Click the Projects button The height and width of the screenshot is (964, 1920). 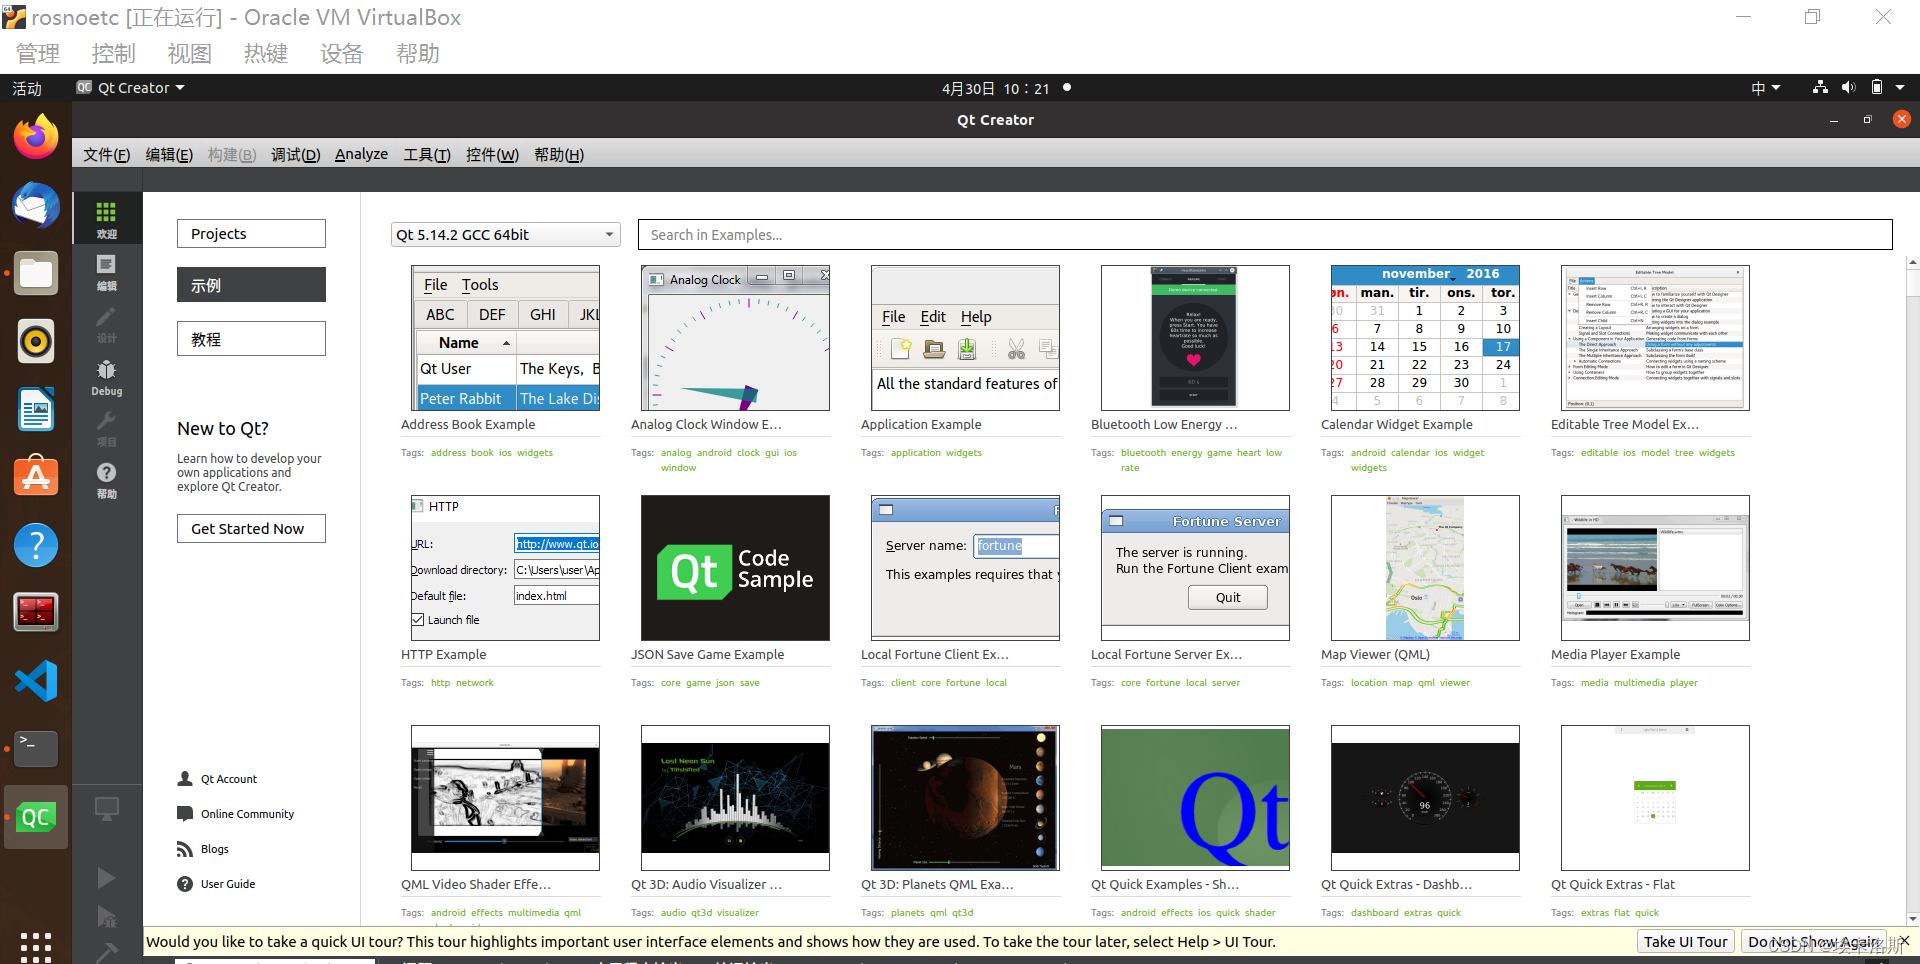(x=251, y=234)
